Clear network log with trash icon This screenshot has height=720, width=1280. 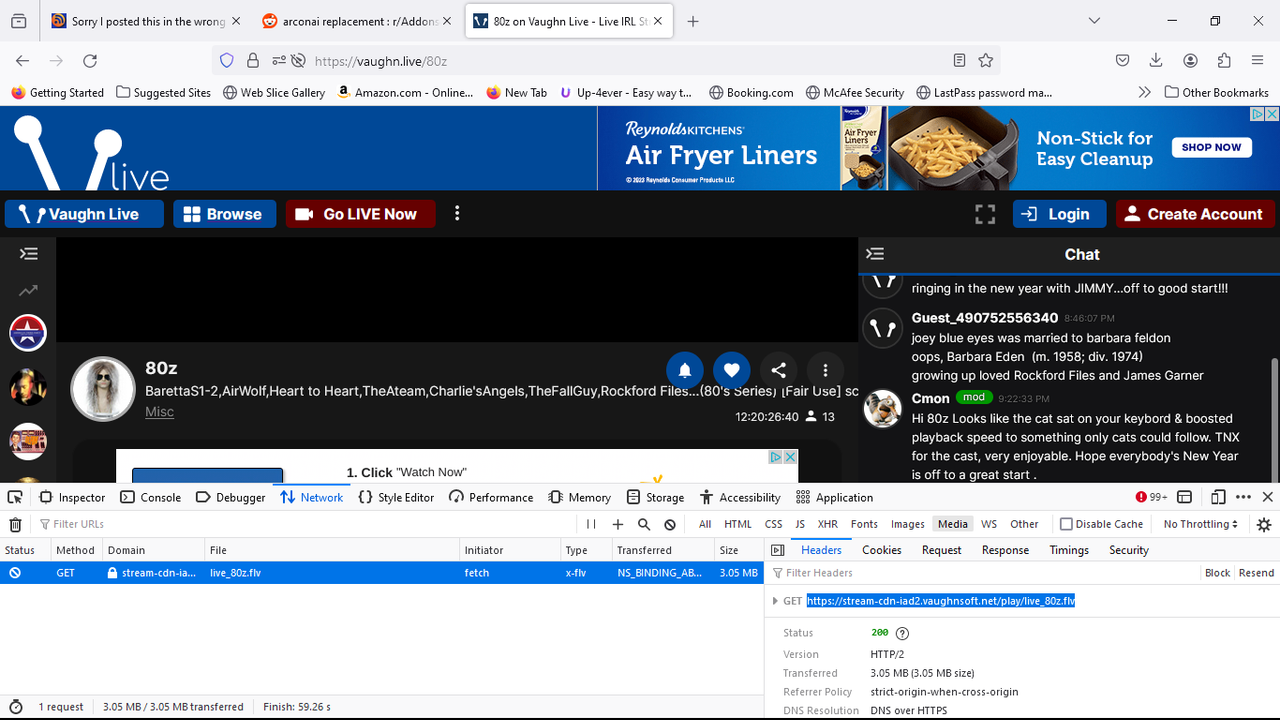coord(15,524)
